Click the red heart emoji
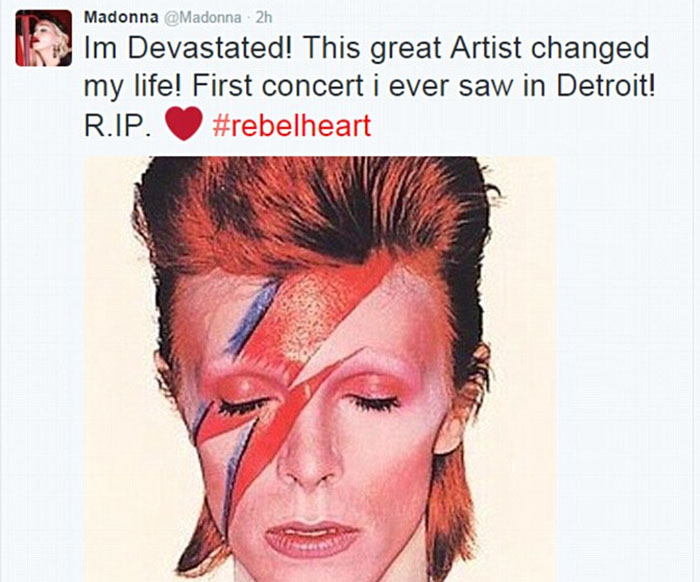700x582 pixels. pyautogui.click(x=184, y=124)
